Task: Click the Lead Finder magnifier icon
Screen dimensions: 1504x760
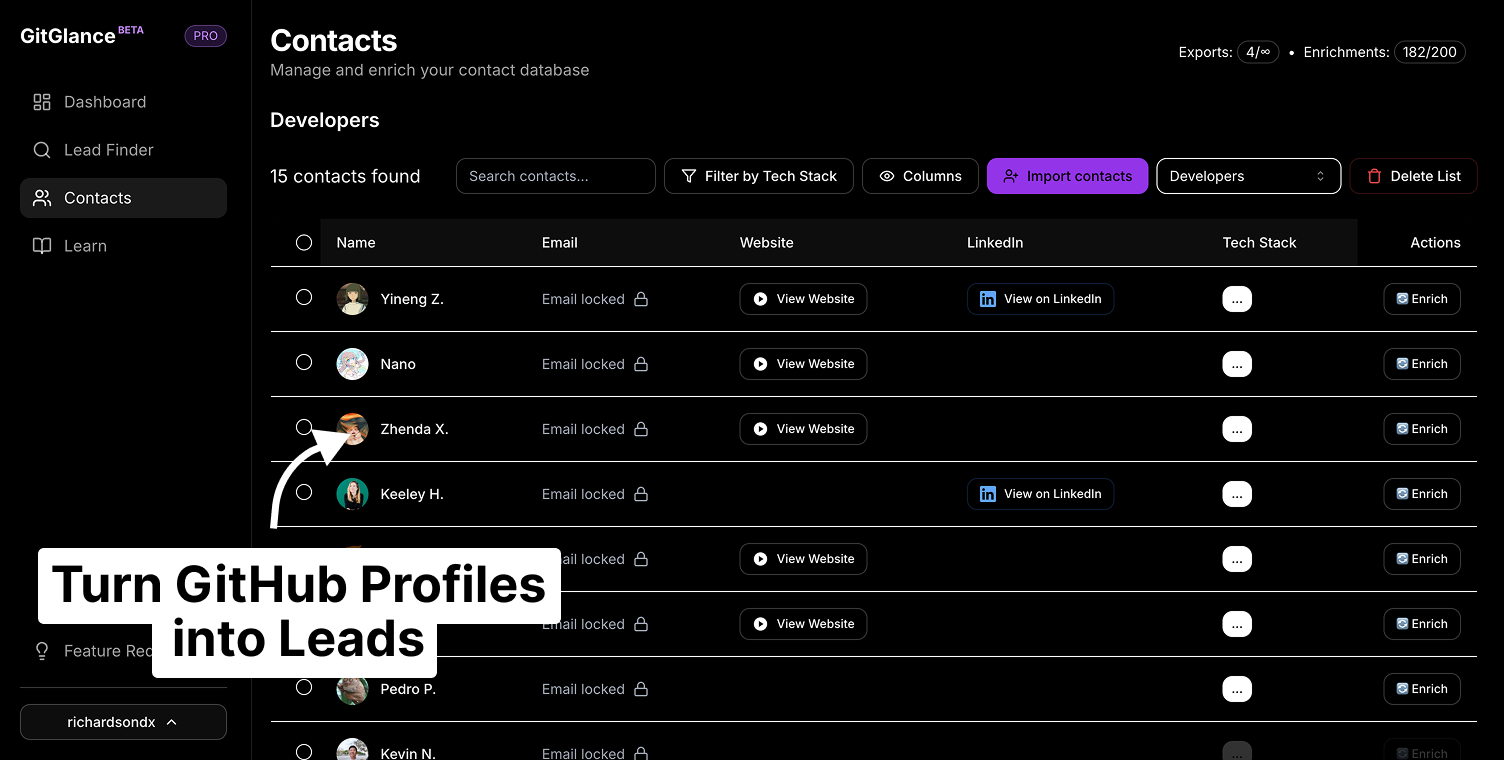Action: [x=42, y=150]
